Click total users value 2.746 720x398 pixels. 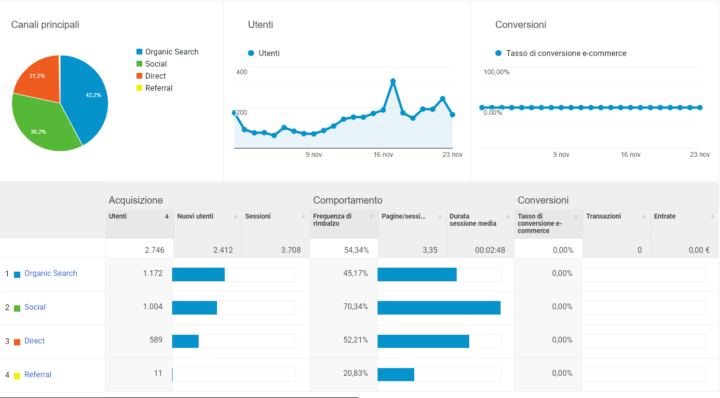(x=154, y=250)
